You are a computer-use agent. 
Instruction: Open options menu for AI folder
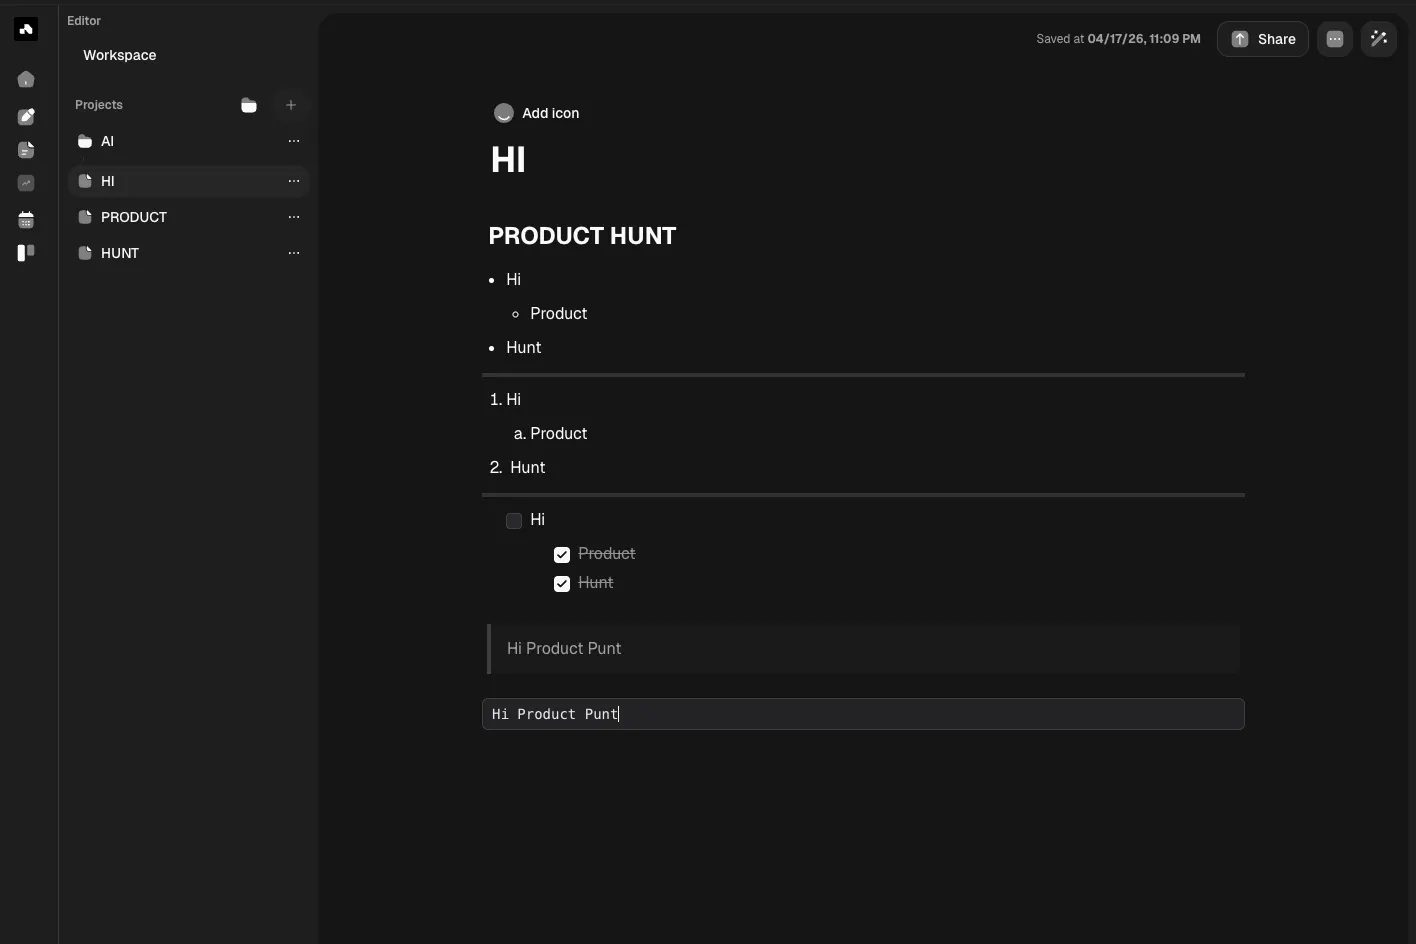294,141
